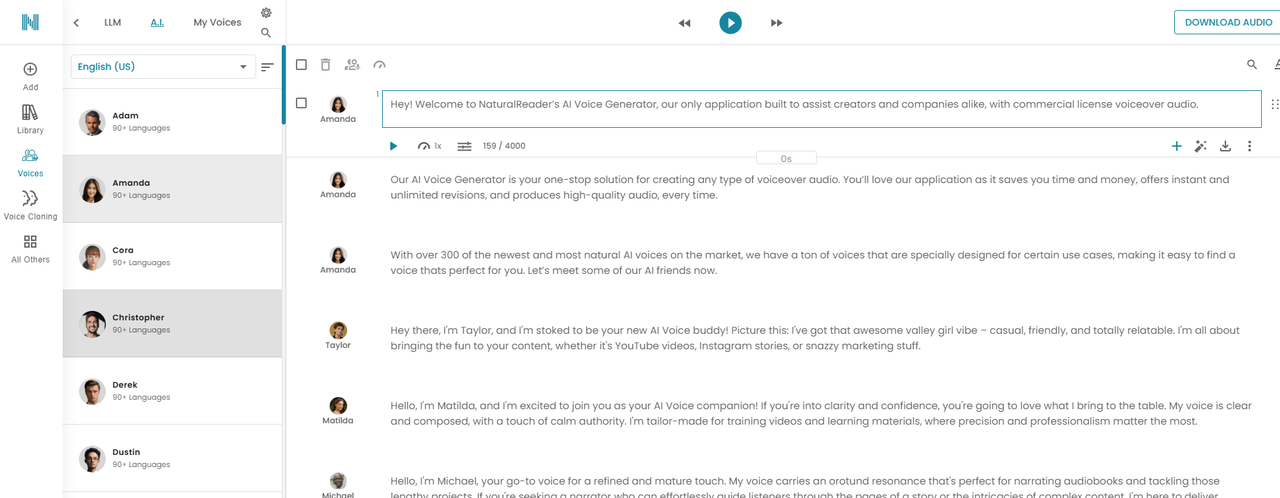Click the change voice icon in toolbar

click(352, 65)
